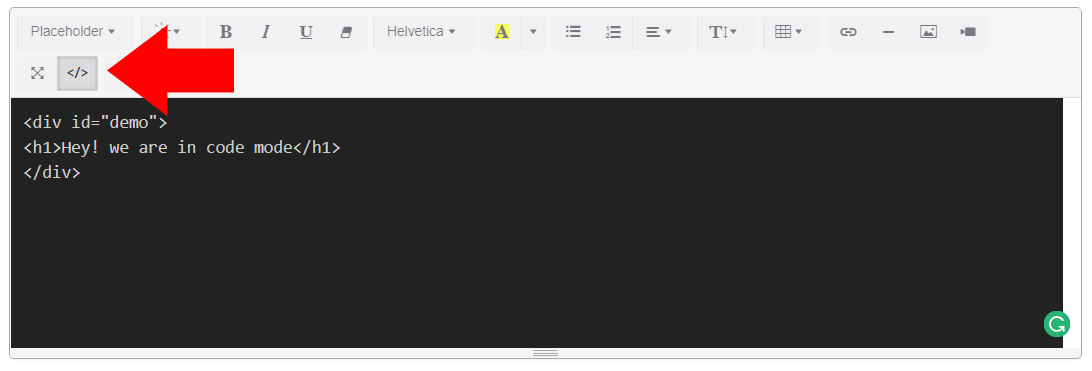Open the line height dropdown

coord(722,32)
